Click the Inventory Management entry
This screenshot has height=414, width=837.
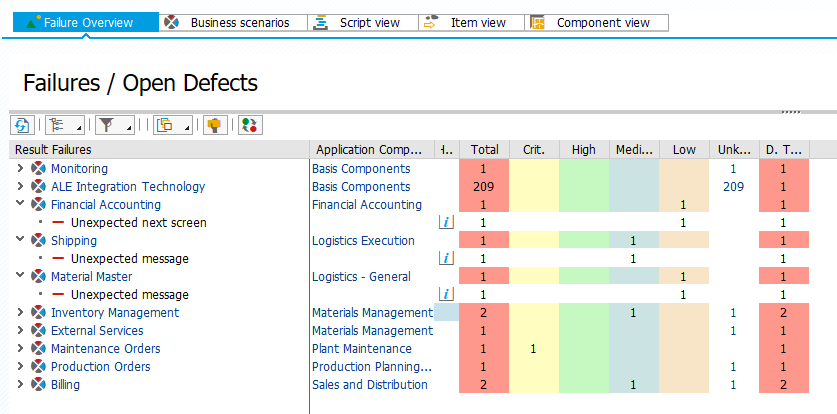115,313
